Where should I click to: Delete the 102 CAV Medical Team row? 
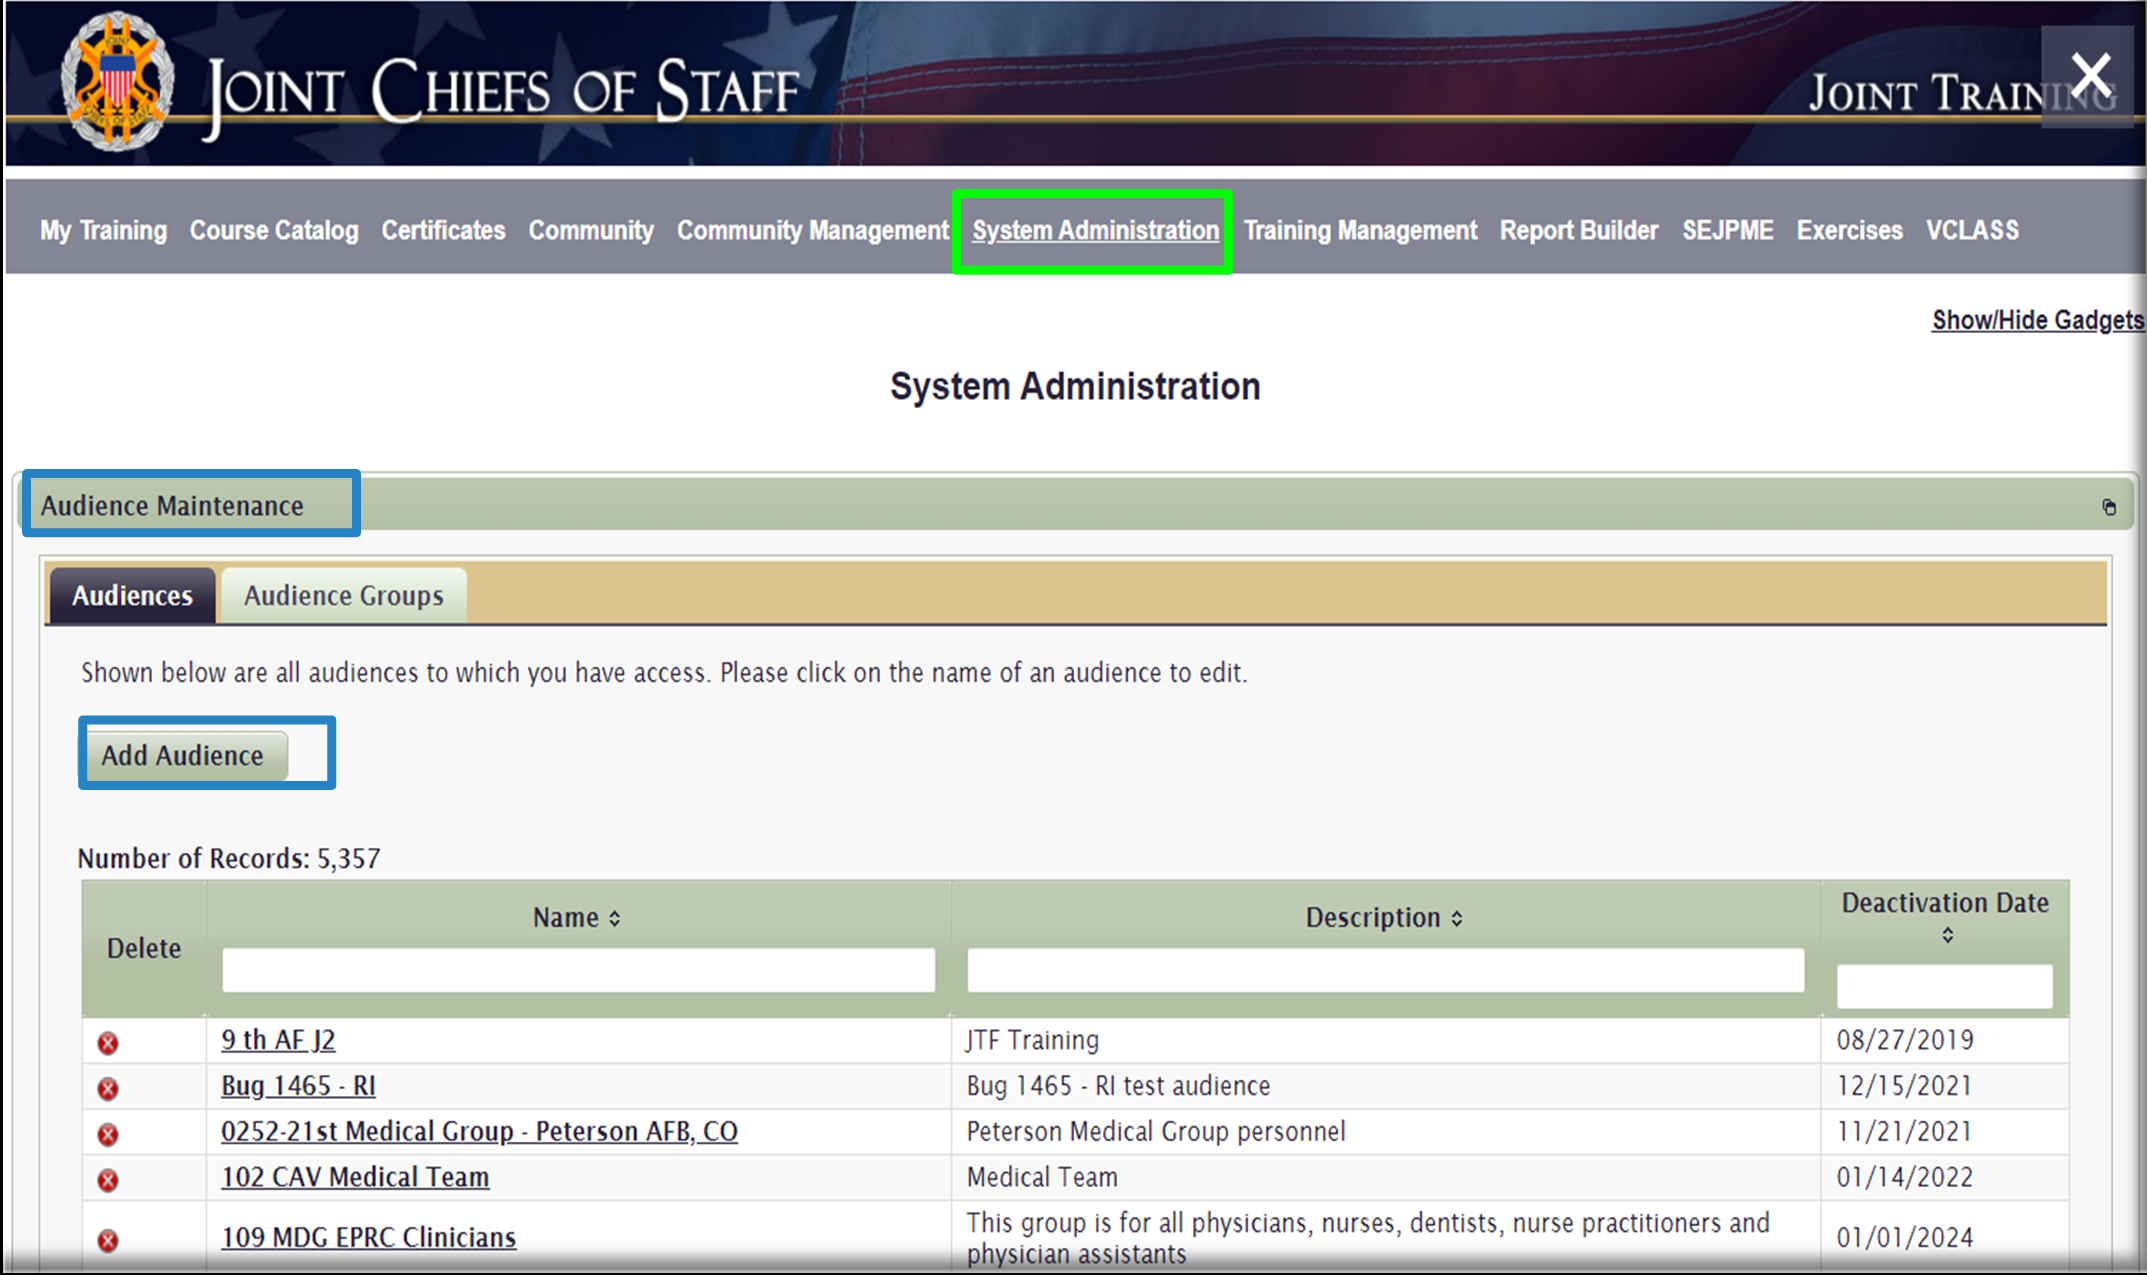[108, 1180]
